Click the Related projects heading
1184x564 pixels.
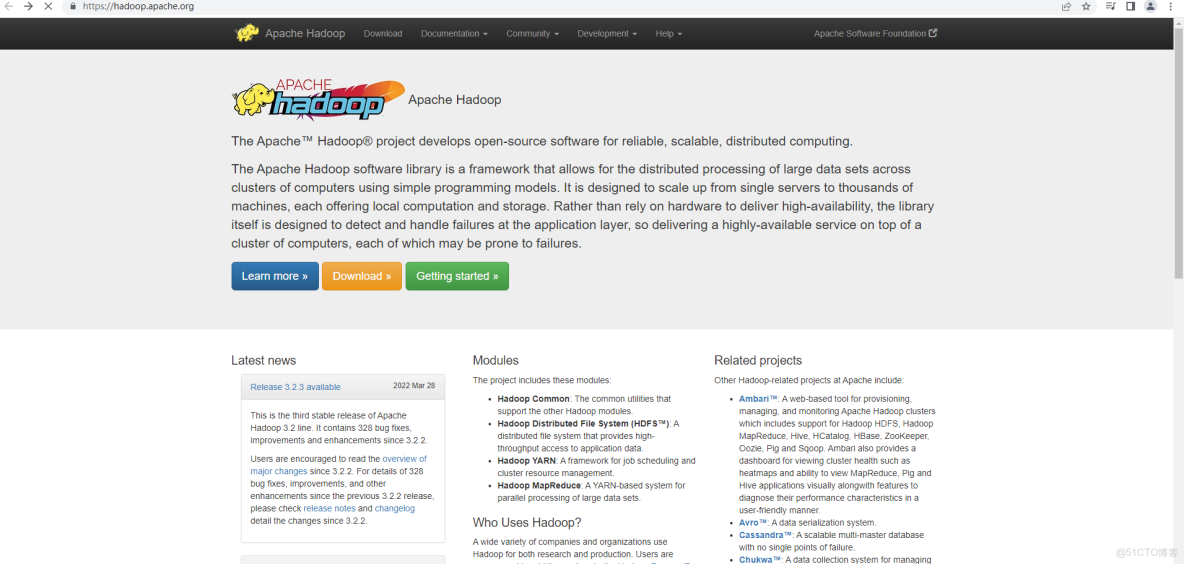(758, 361)
